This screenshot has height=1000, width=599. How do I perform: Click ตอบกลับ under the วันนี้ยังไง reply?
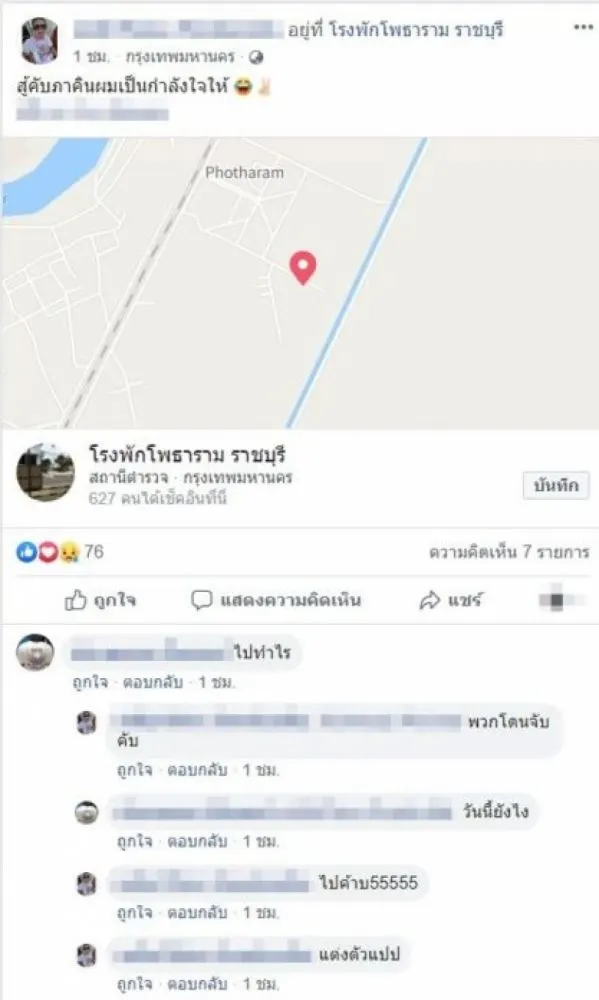point(197,842)
